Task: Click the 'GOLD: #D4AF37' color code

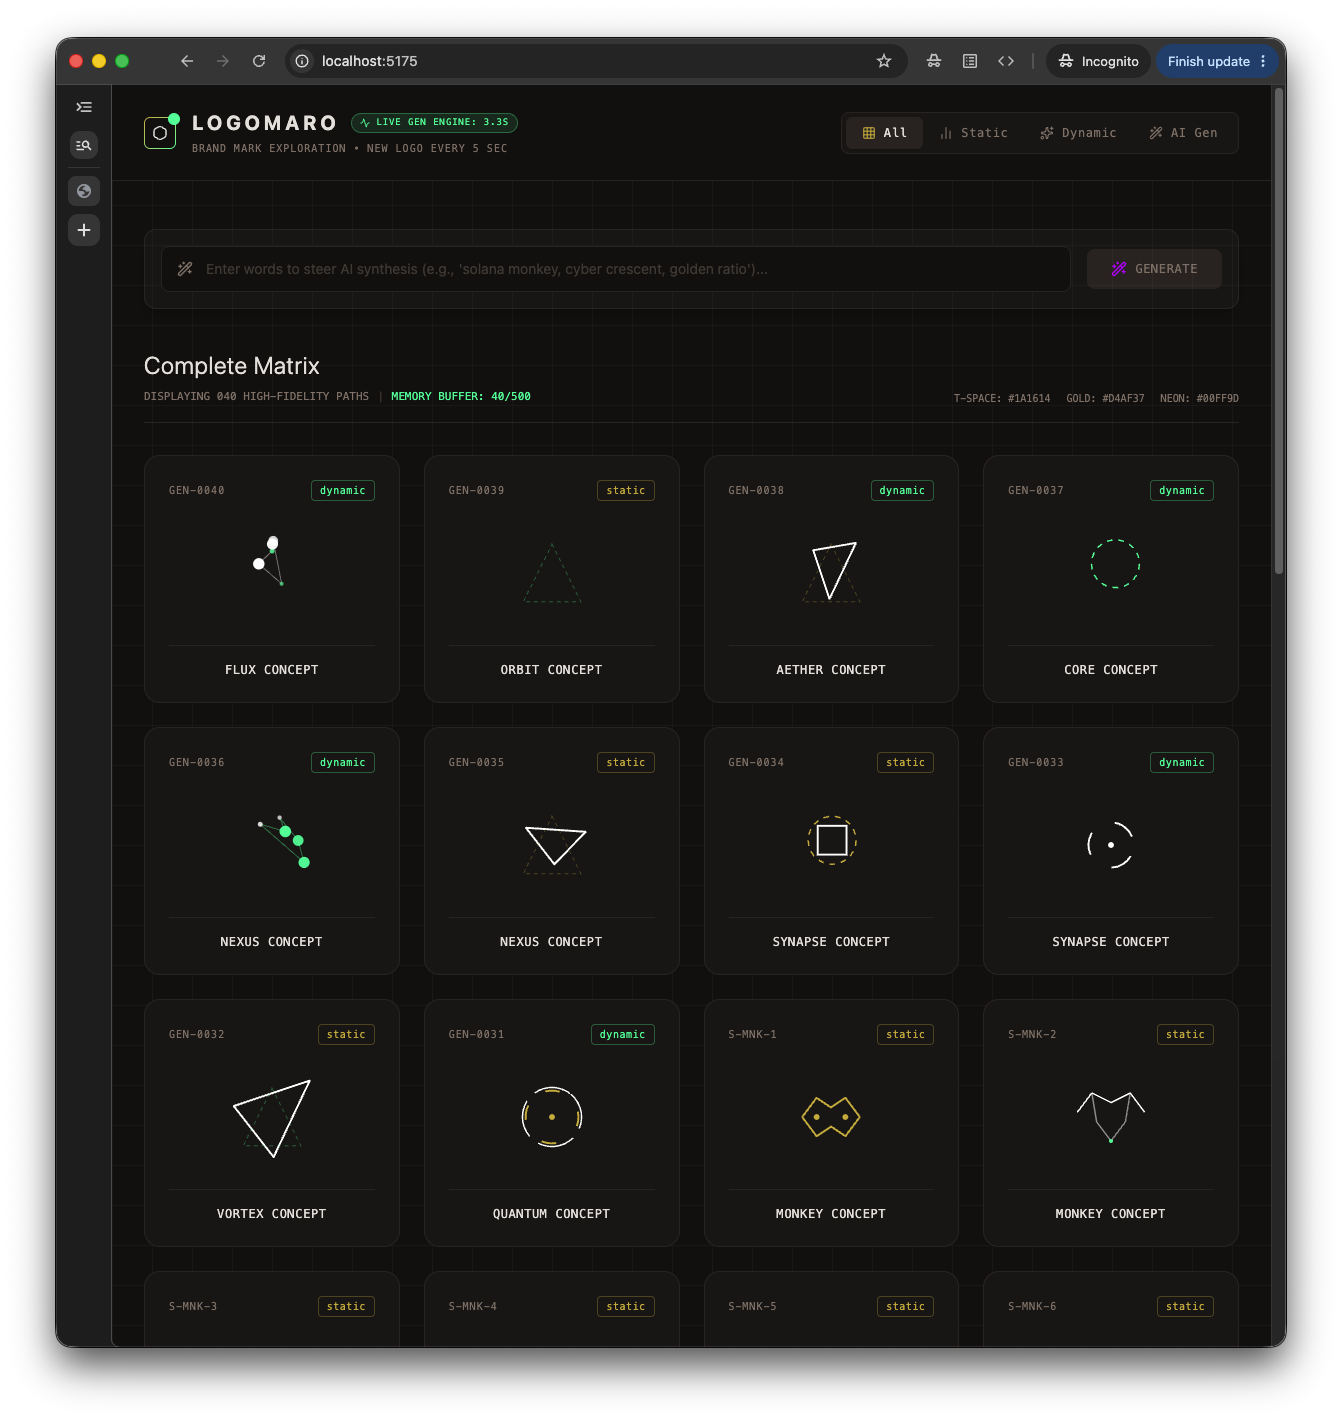Action: coord(1105,399)
